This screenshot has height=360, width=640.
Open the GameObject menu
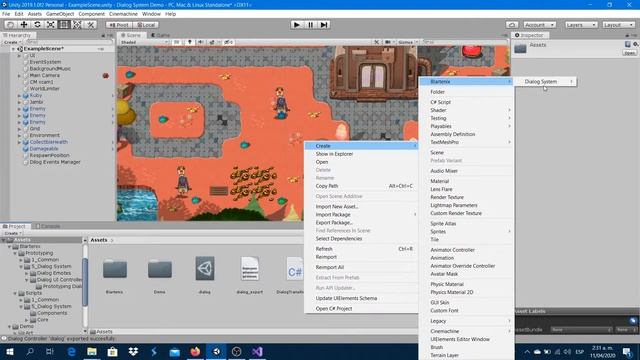60,14
